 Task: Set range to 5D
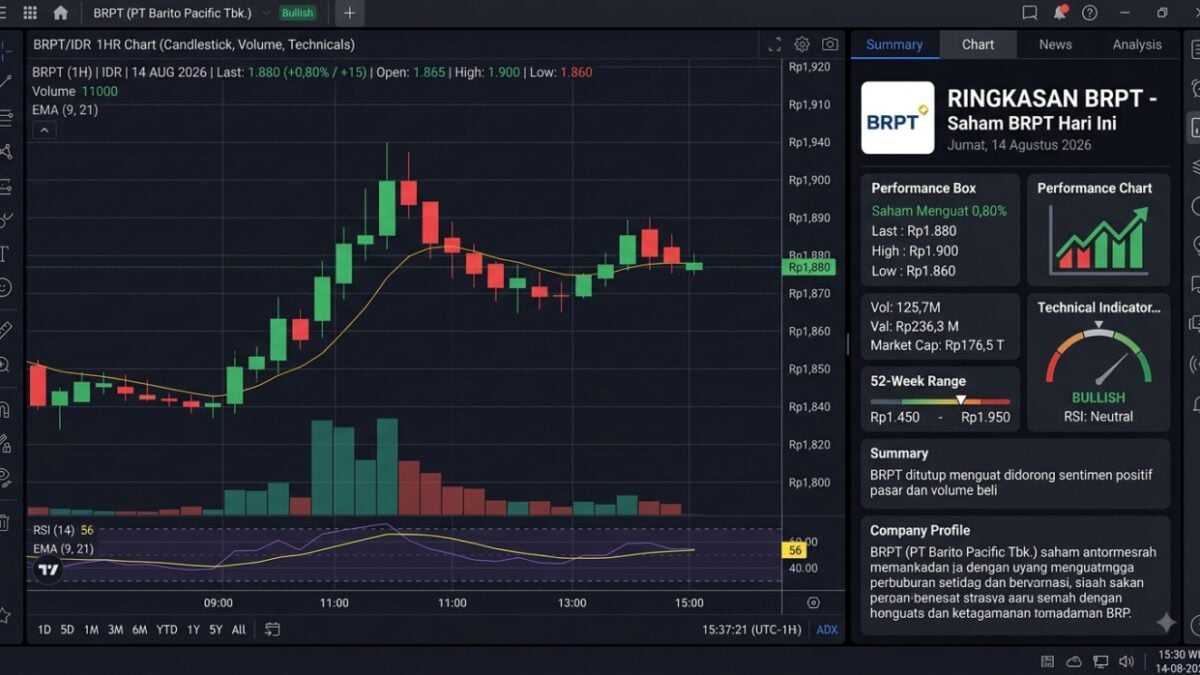(x=67, y=629)
